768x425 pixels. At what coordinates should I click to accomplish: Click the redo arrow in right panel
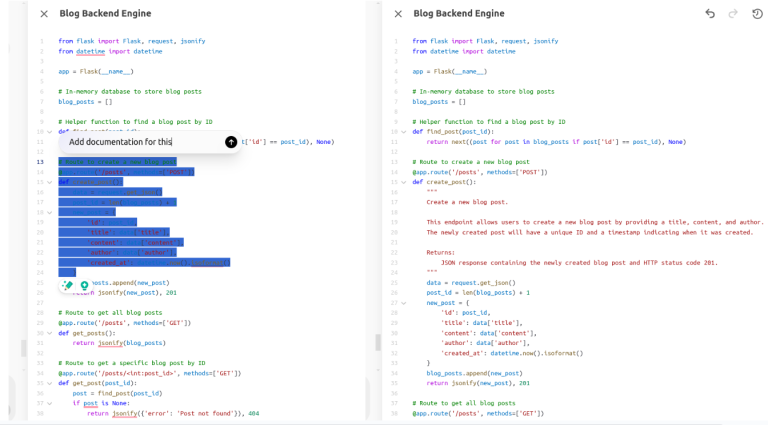click(733, 14)
